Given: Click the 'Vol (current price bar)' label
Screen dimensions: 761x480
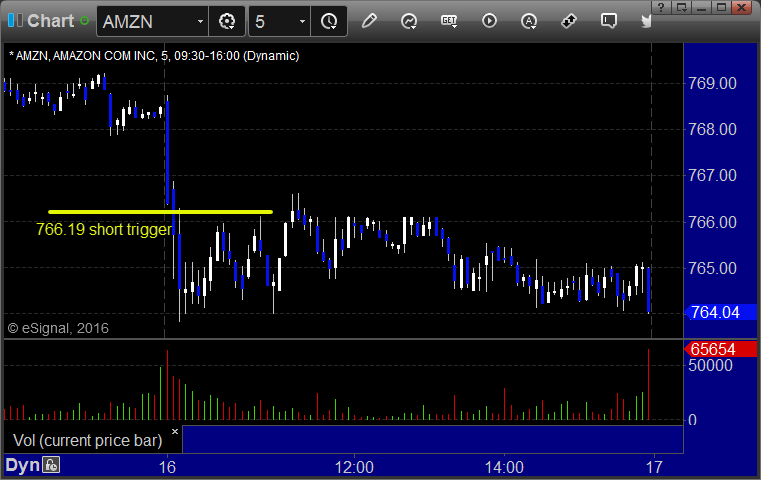Looking at the screenshot, I should coord(88,440).
